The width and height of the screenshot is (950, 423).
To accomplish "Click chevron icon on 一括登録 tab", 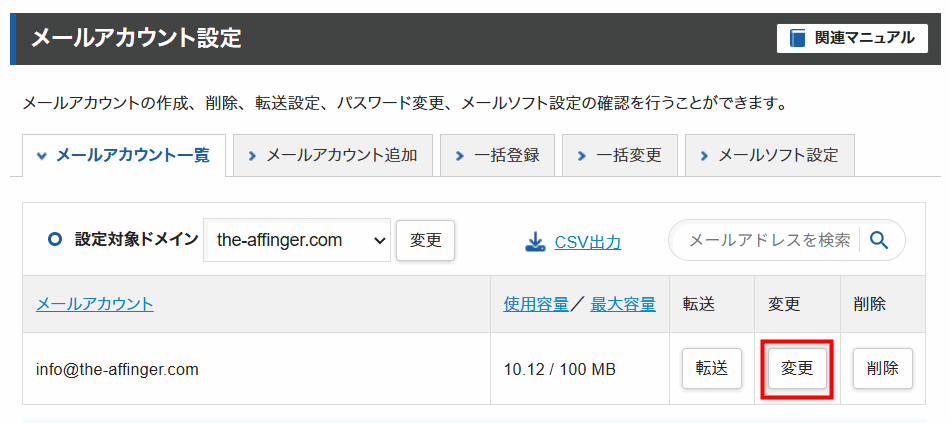I will pyautogui.click(x=460, y=156).
